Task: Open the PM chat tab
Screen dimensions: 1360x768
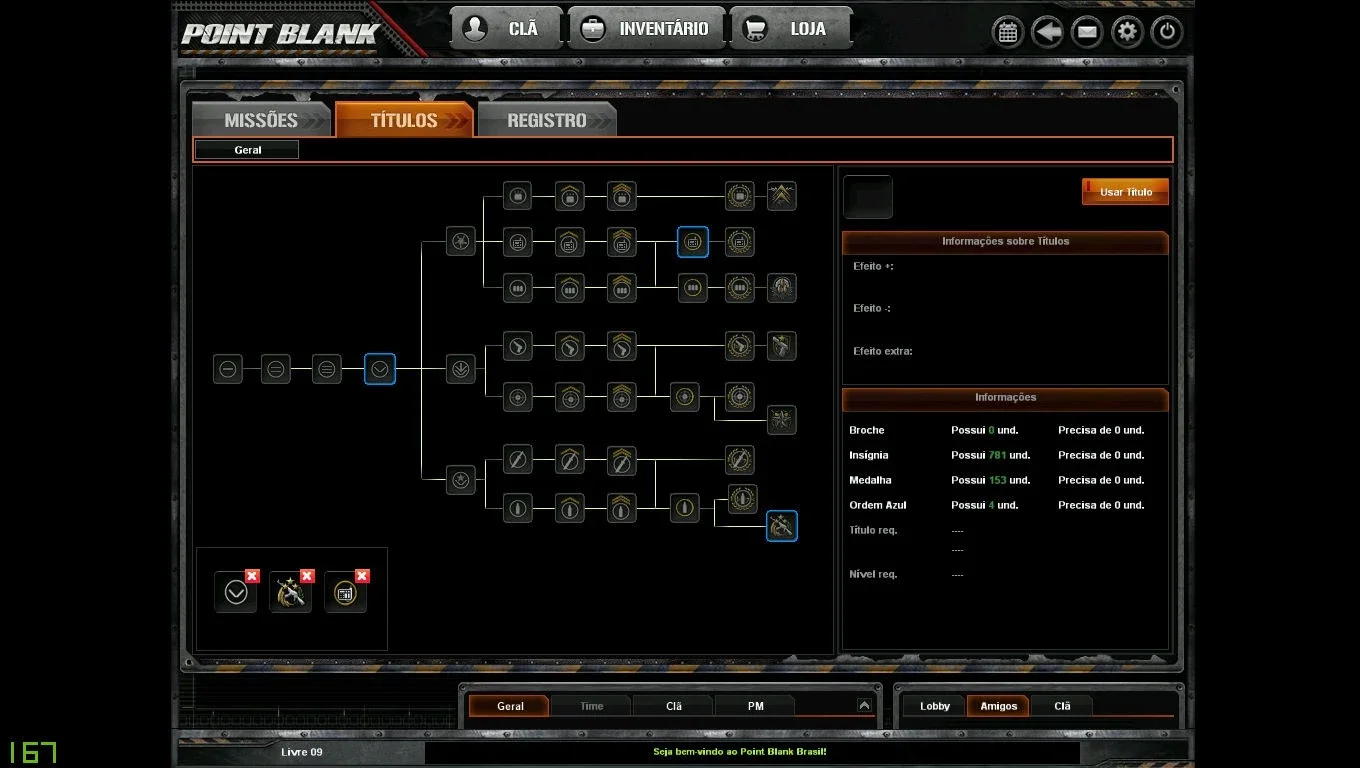Action: (x=756, y=706)
